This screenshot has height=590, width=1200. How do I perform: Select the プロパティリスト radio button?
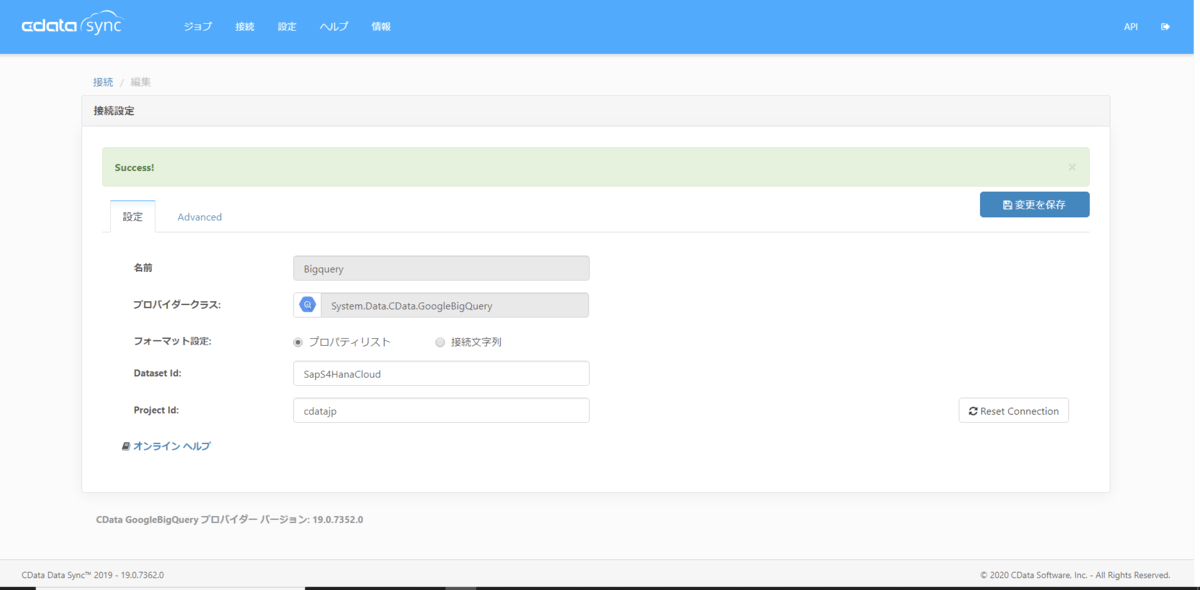(x=298, y=342)
